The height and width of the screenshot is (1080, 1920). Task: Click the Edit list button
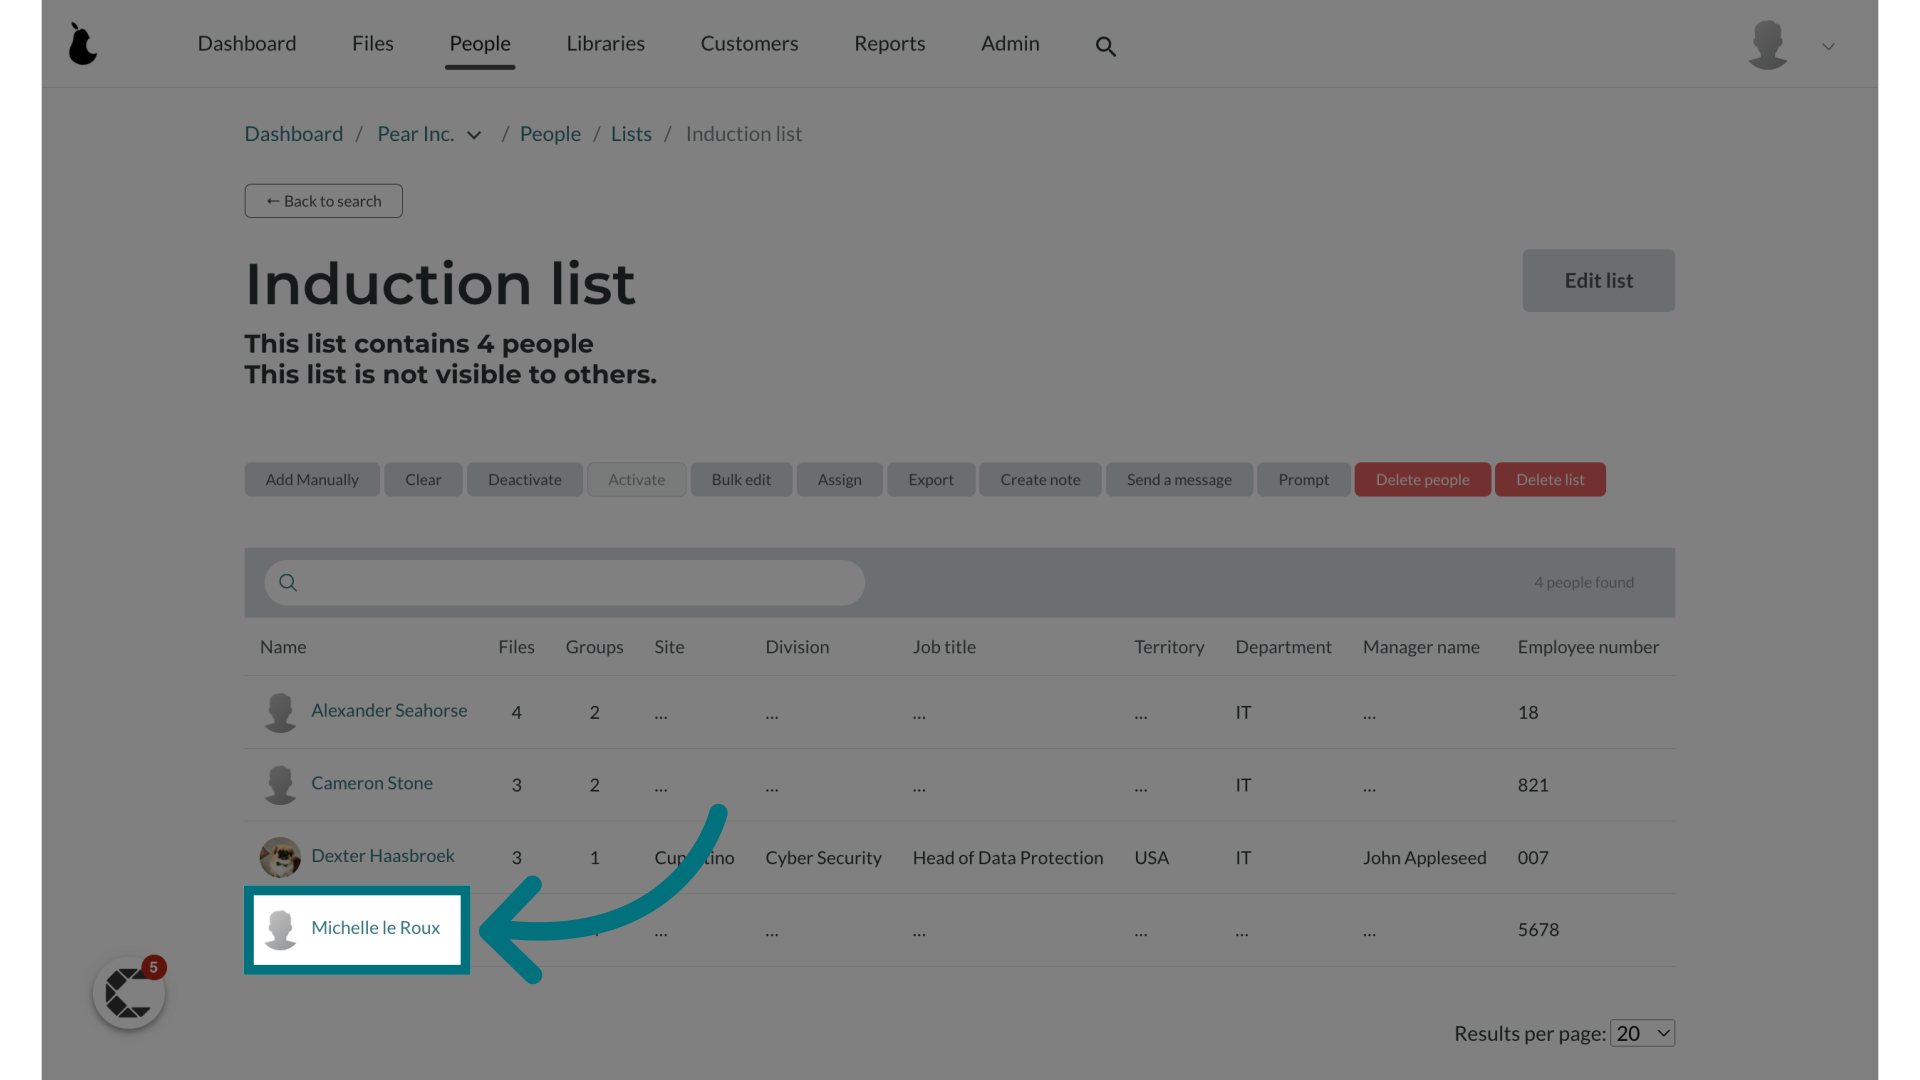pyautogui.click(x=1597, y=280)
